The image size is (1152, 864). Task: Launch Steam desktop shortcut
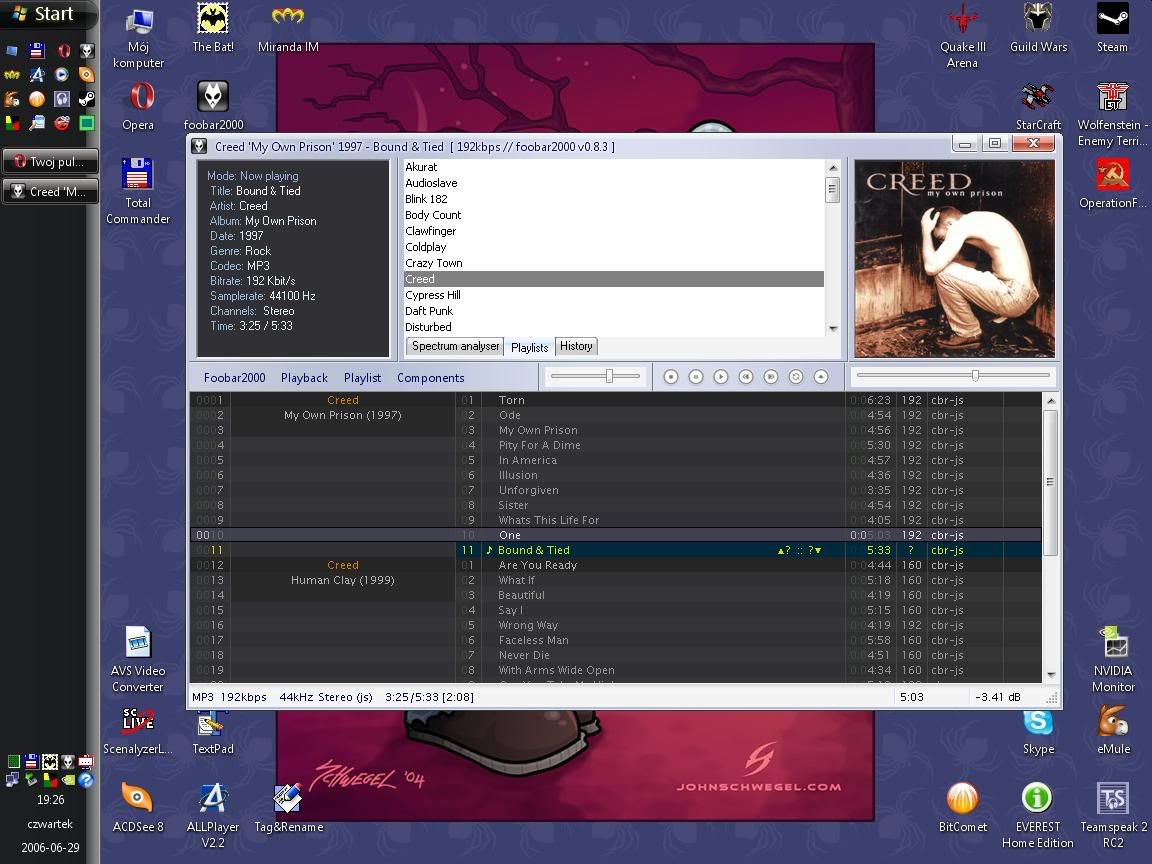(1112, 28)
